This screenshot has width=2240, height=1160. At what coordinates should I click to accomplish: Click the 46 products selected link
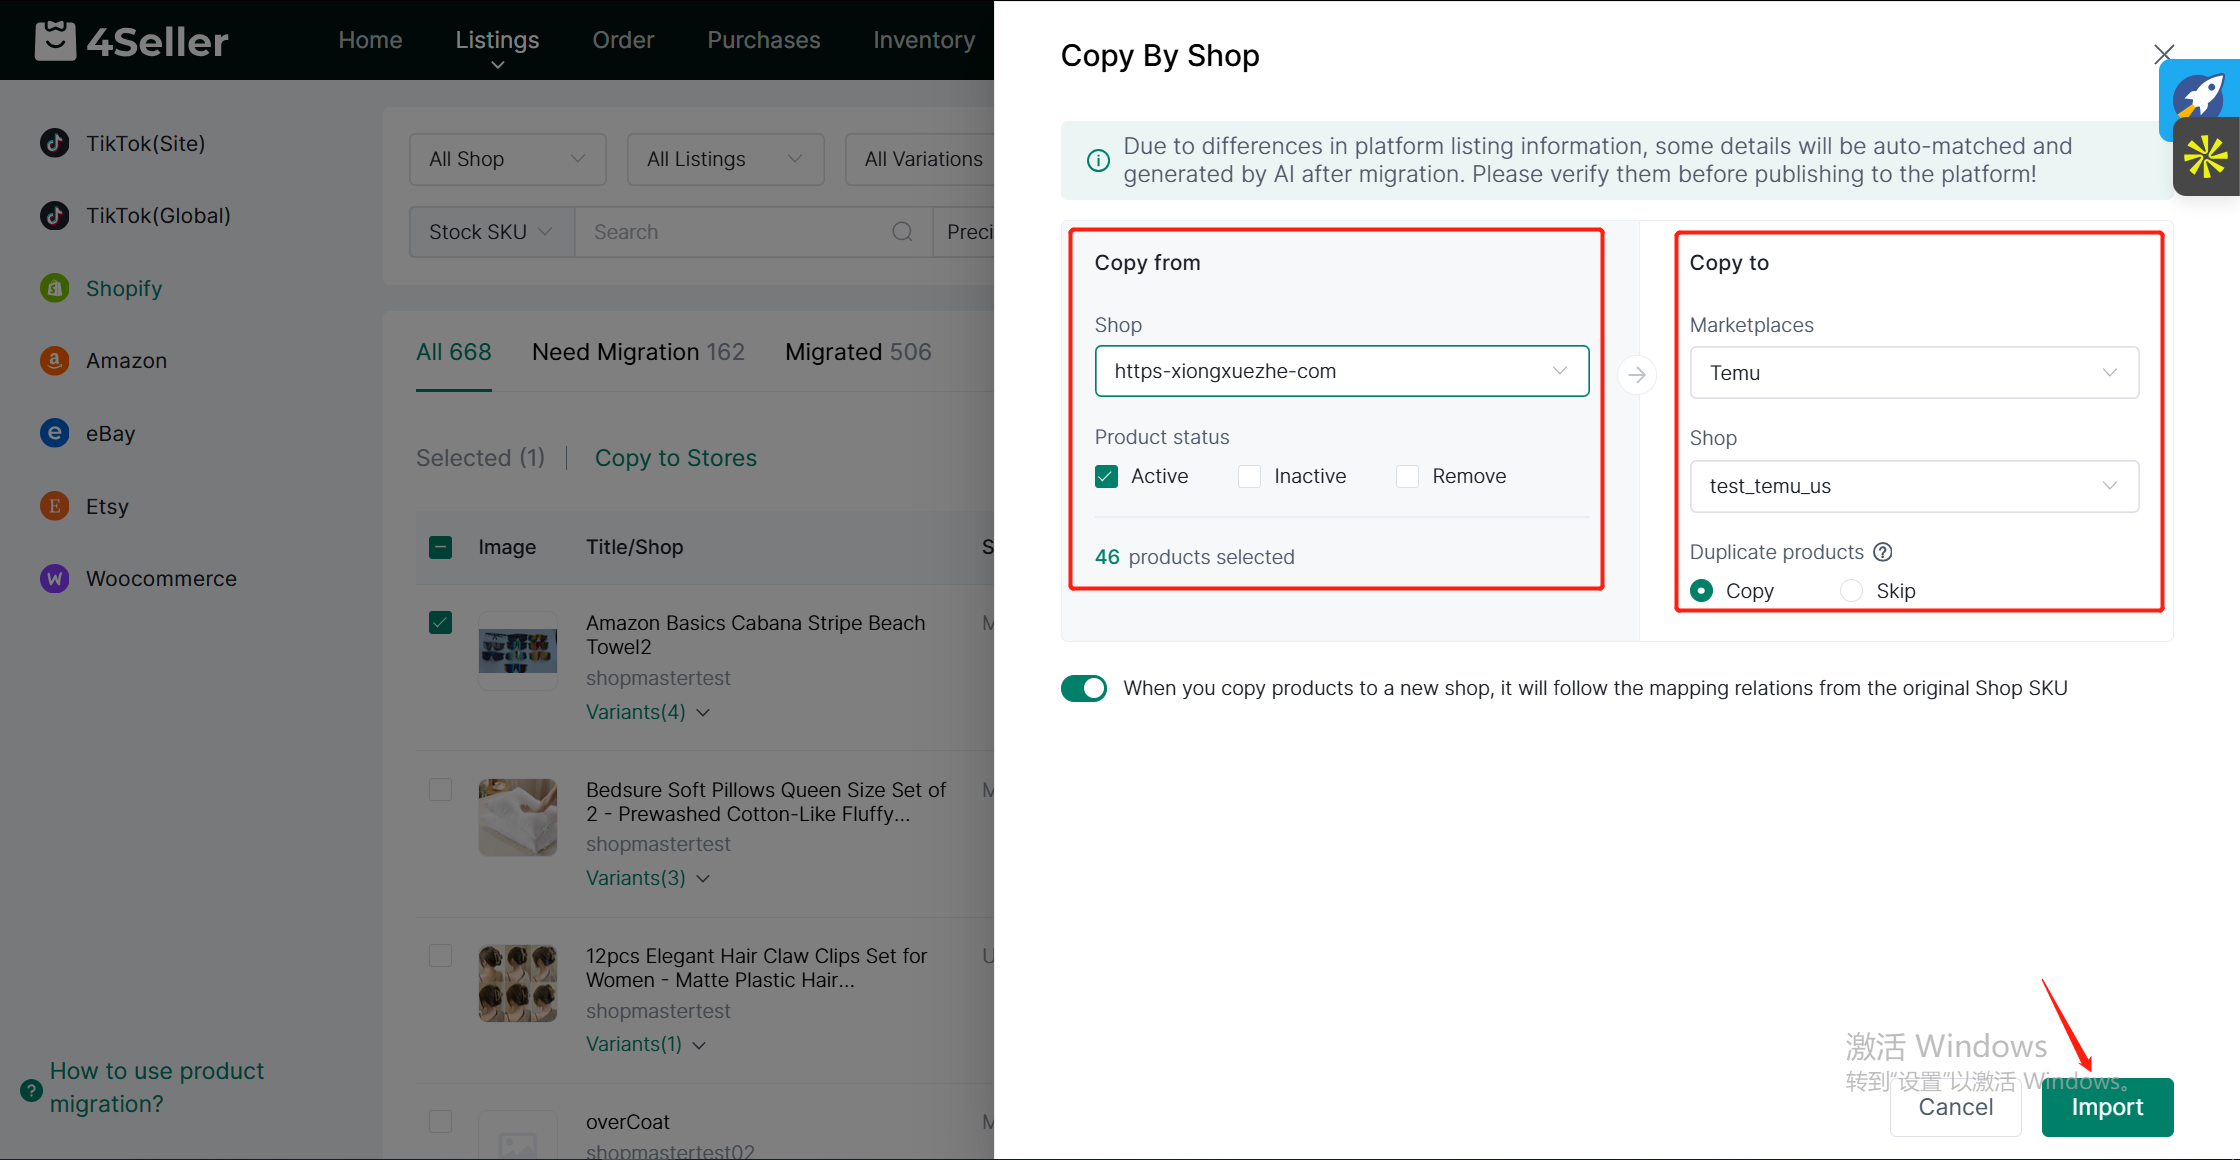pyautogui.click(x=1194, y=557)
